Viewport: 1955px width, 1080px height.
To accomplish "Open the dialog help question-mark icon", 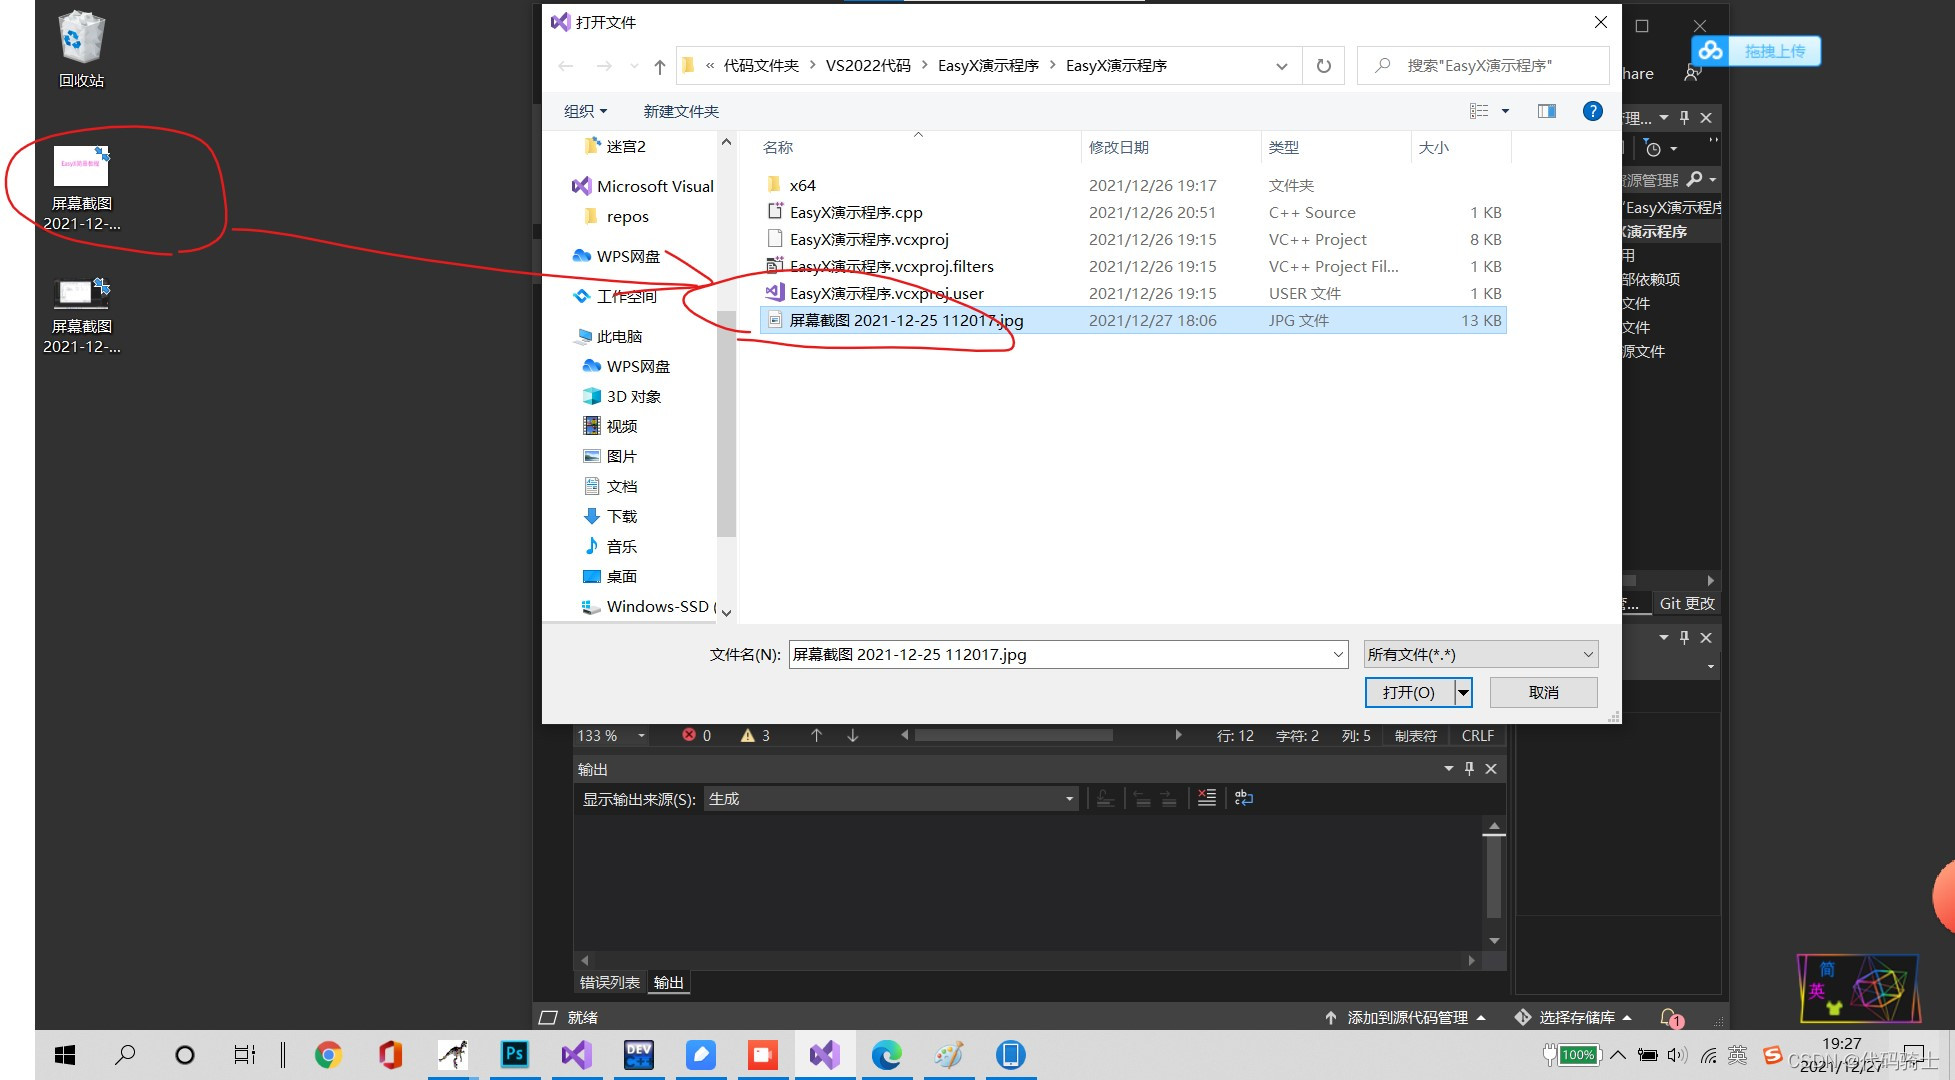I will pos(1592,111).
